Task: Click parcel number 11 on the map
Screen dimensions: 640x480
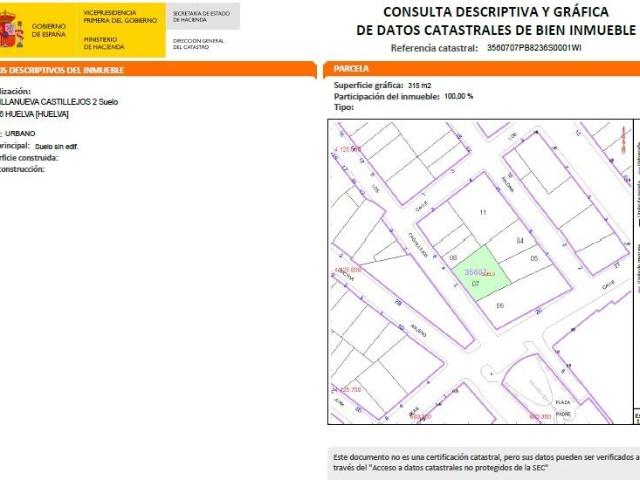Action: [483, 212]
